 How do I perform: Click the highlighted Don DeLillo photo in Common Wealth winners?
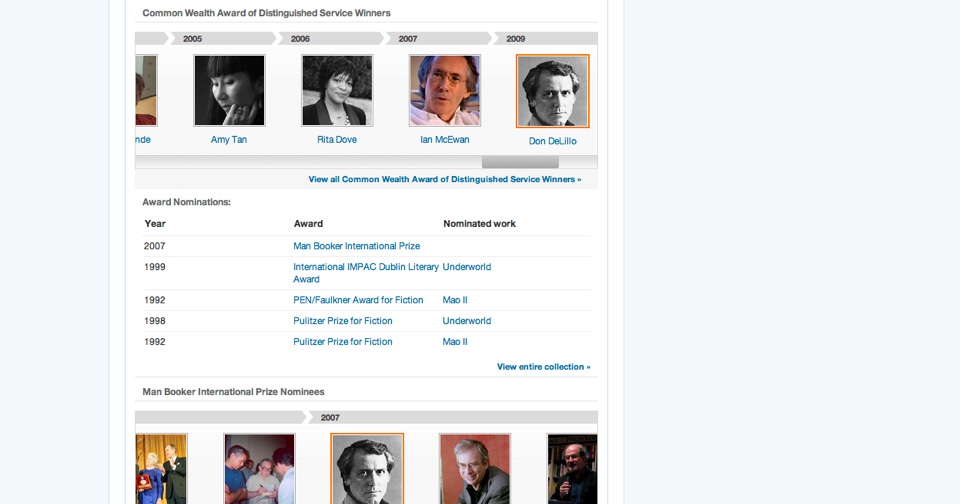pyautogui.click(x=553, y=91)
